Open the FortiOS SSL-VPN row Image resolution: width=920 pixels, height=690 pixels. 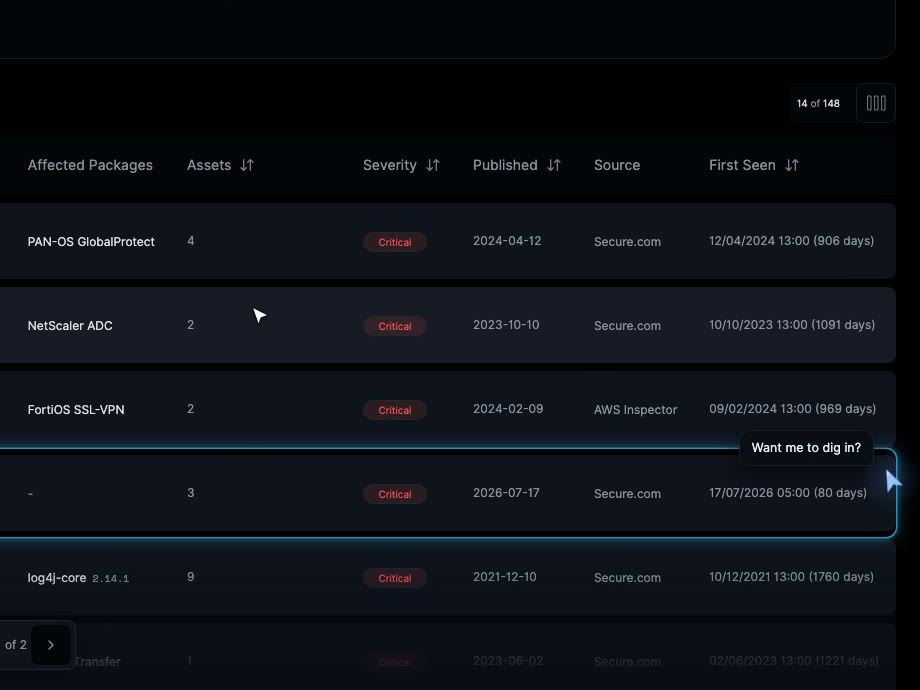pos(447,409)
